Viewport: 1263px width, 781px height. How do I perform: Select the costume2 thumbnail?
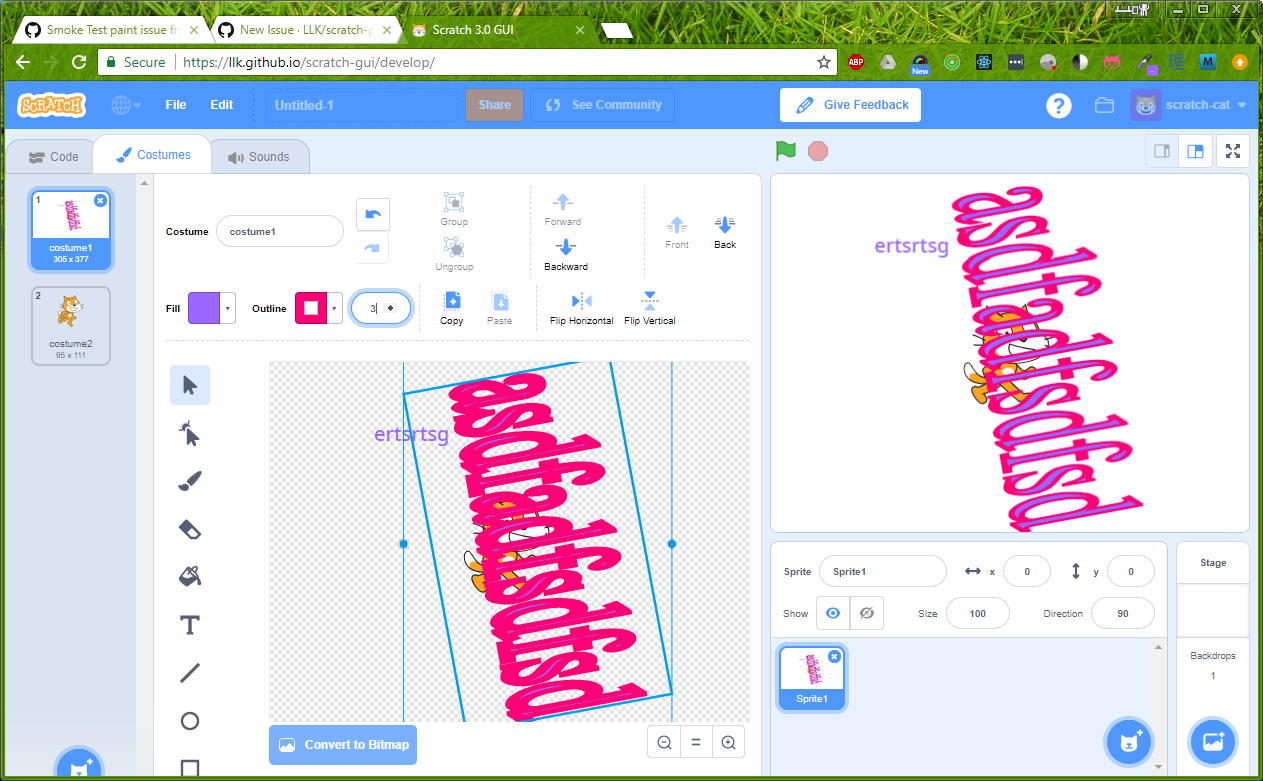coord(70,325)
